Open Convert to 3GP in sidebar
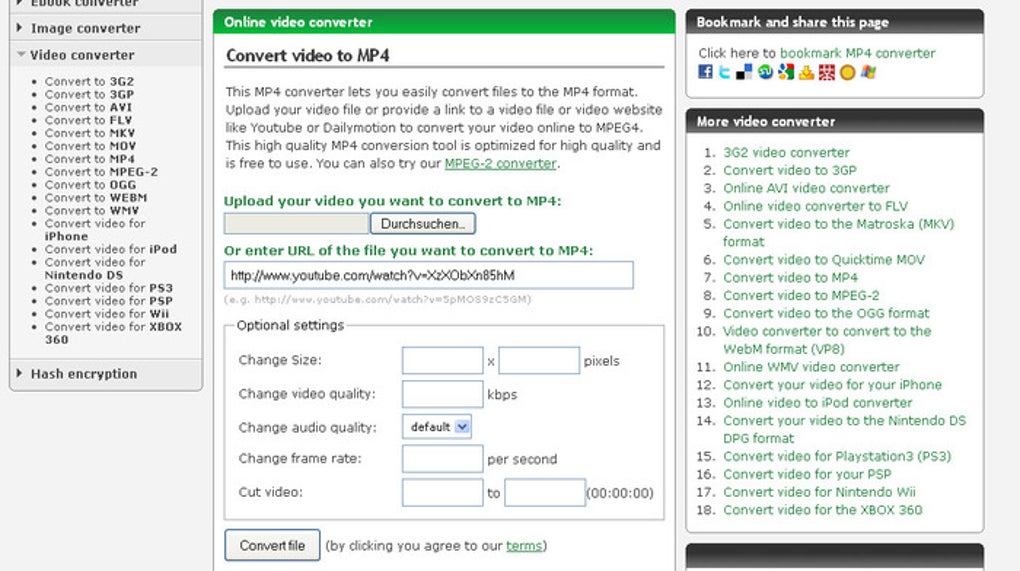This screenshot has height=571, width=1020. pos(89,94)
